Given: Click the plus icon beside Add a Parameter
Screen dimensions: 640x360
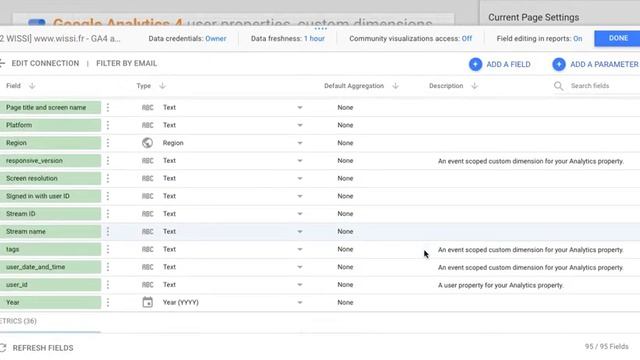Looking at the screenshot, I should pyautogui.click(x=559, y=64).
